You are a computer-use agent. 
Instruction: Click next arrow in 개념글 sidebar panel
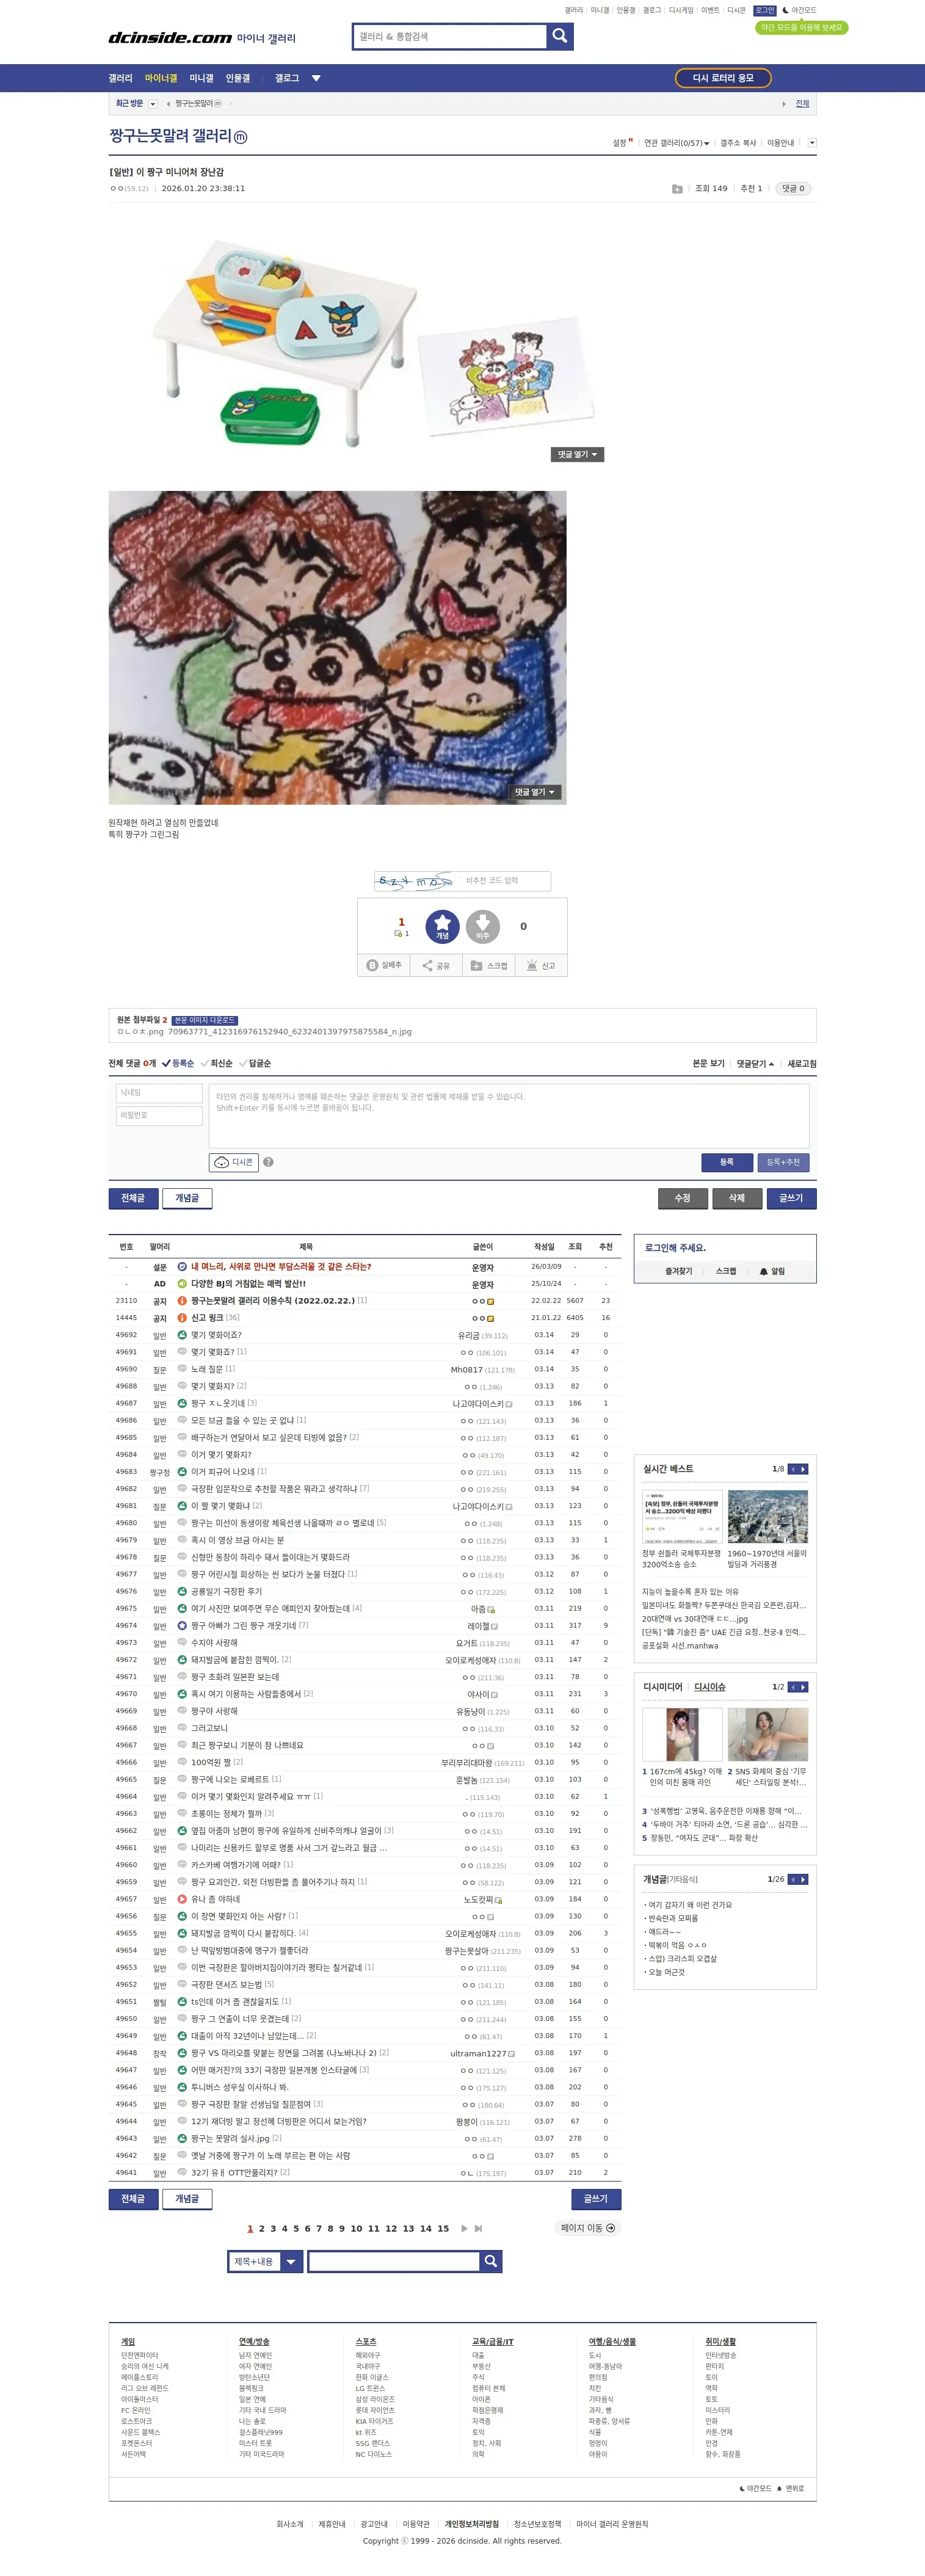click(803, 1879)
